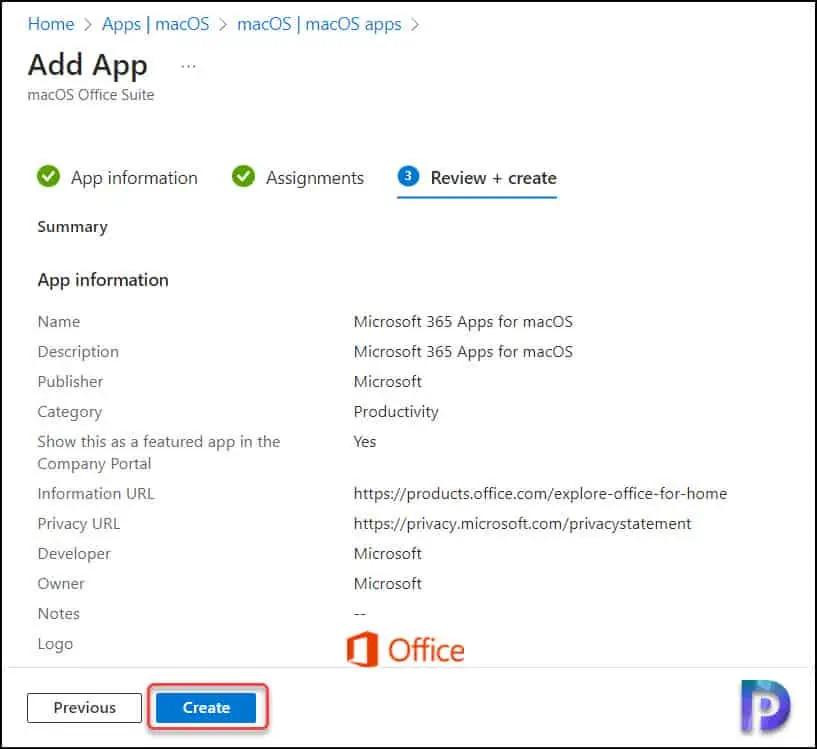The width and height of the screenshot is (817, 749).
Task: Click the chevron after macOS apps breadcrumb
Action: point(415,24)
